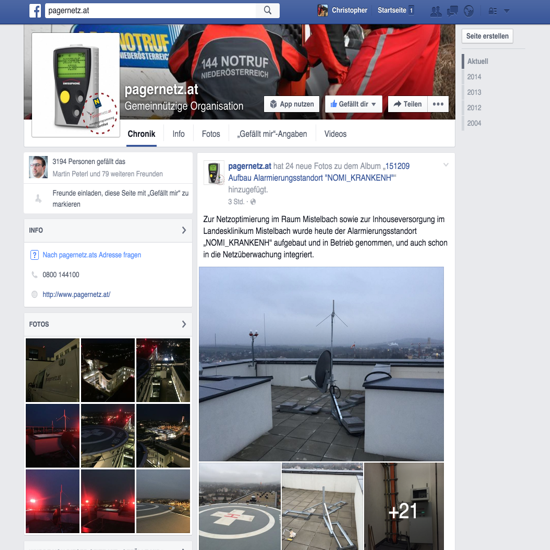The height and width of the screenshot is (550, 550).
Task: Click the Teilen button
Action: 408,104
